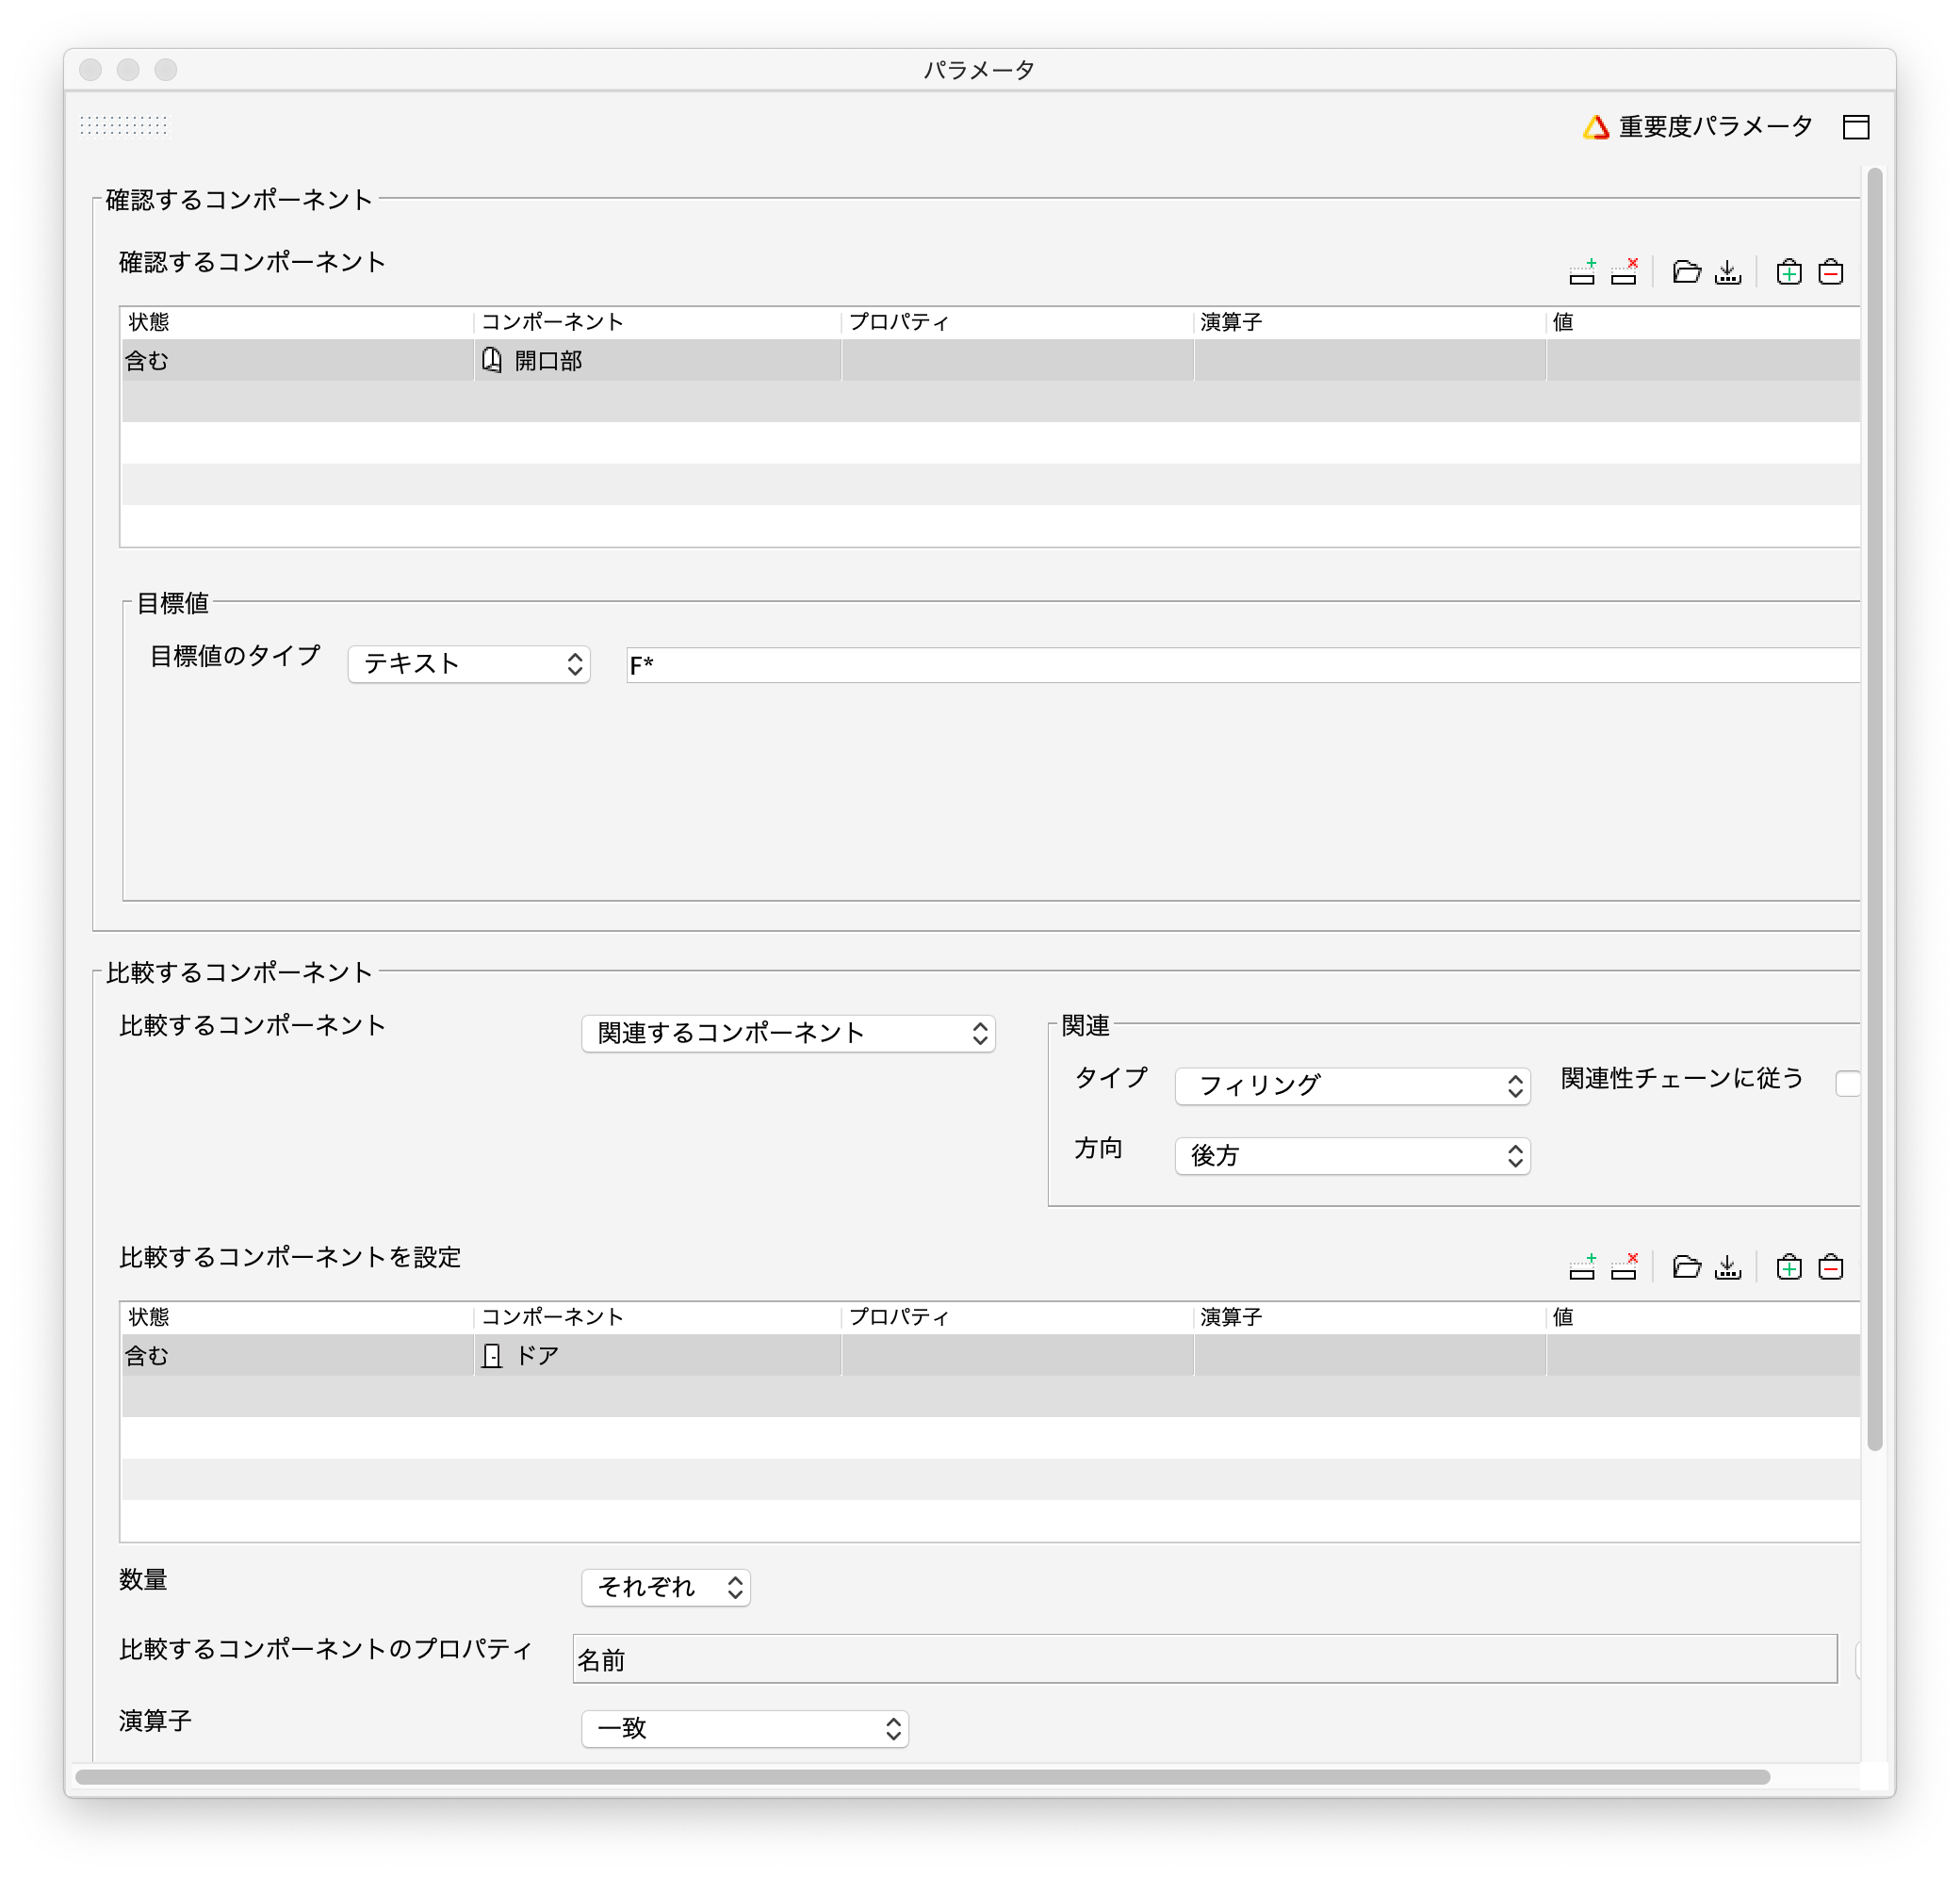Toggle 関連性チェーンに従う checkbox
This screenshot has height=1877, width=1960.
[x=1848, y=1083]
